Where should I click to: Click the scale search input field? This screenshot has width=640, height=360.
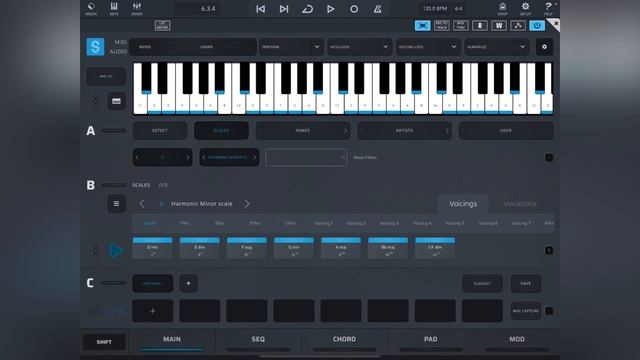click(306, 158)
